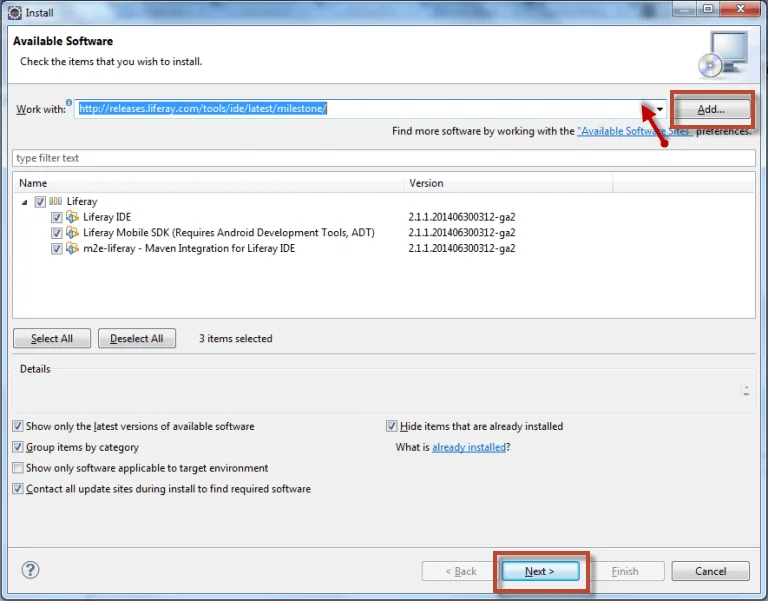Click the Next > button

click(539, 571)
